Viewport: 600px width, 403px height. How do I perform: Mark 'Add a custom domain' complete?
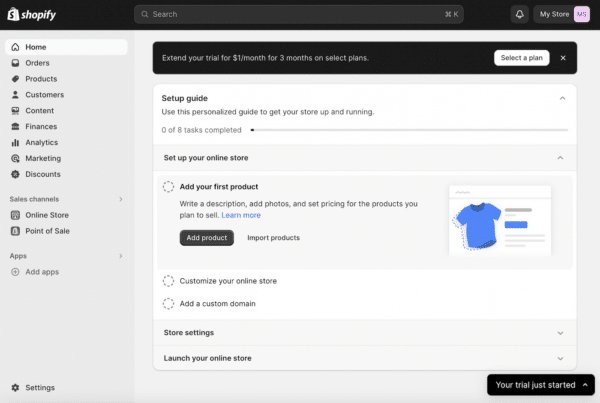168,303
